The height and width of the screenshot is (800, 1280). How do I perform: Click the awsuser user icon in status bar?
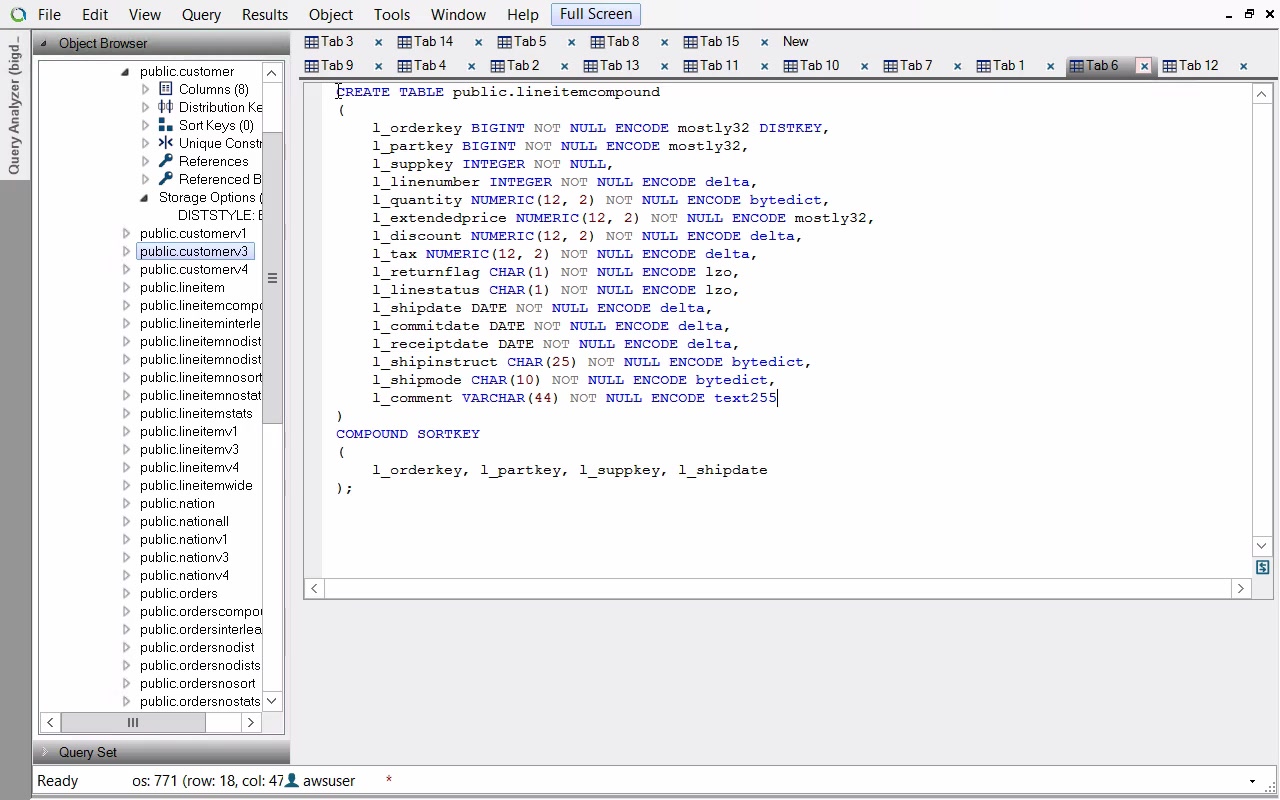(292, 780)
